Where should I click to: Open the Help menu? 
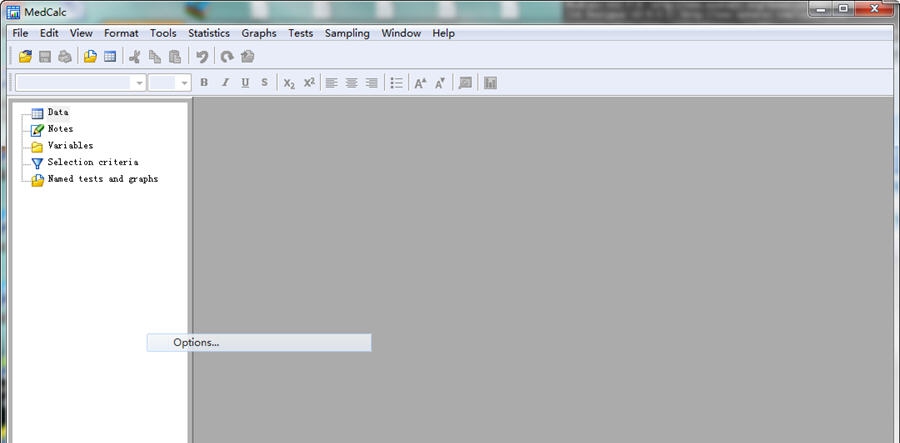(x=444, y=33)
